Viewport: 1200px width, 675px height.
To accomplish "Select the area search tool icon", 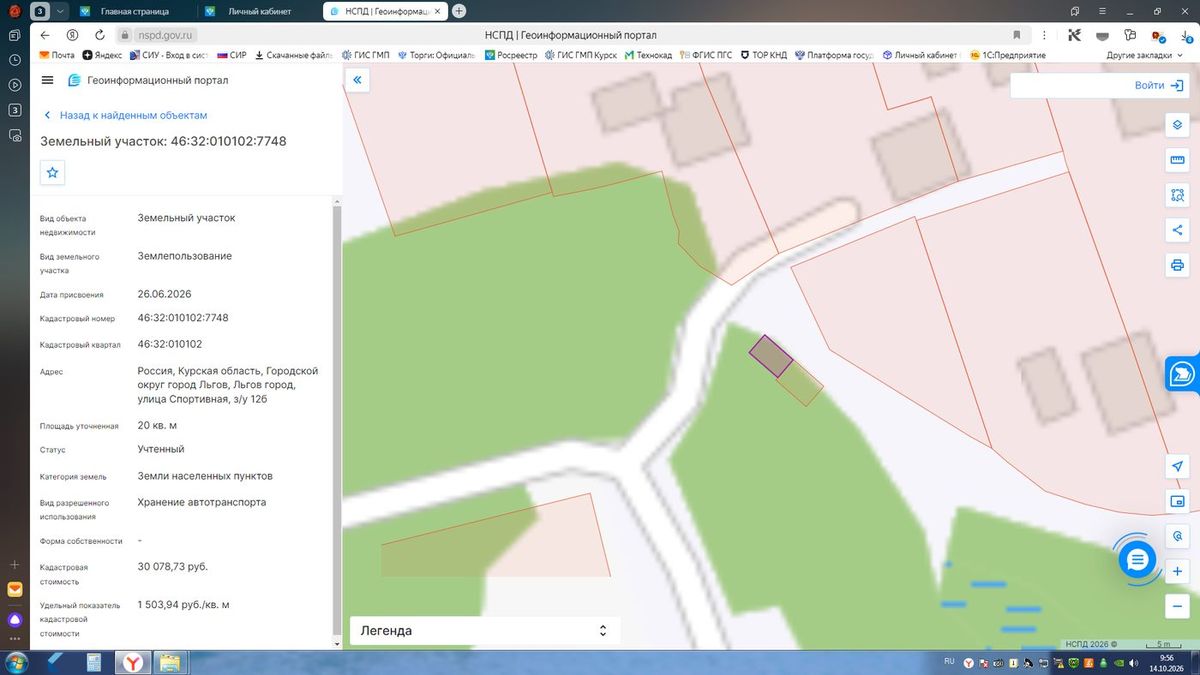I will tap(1177, 195).
